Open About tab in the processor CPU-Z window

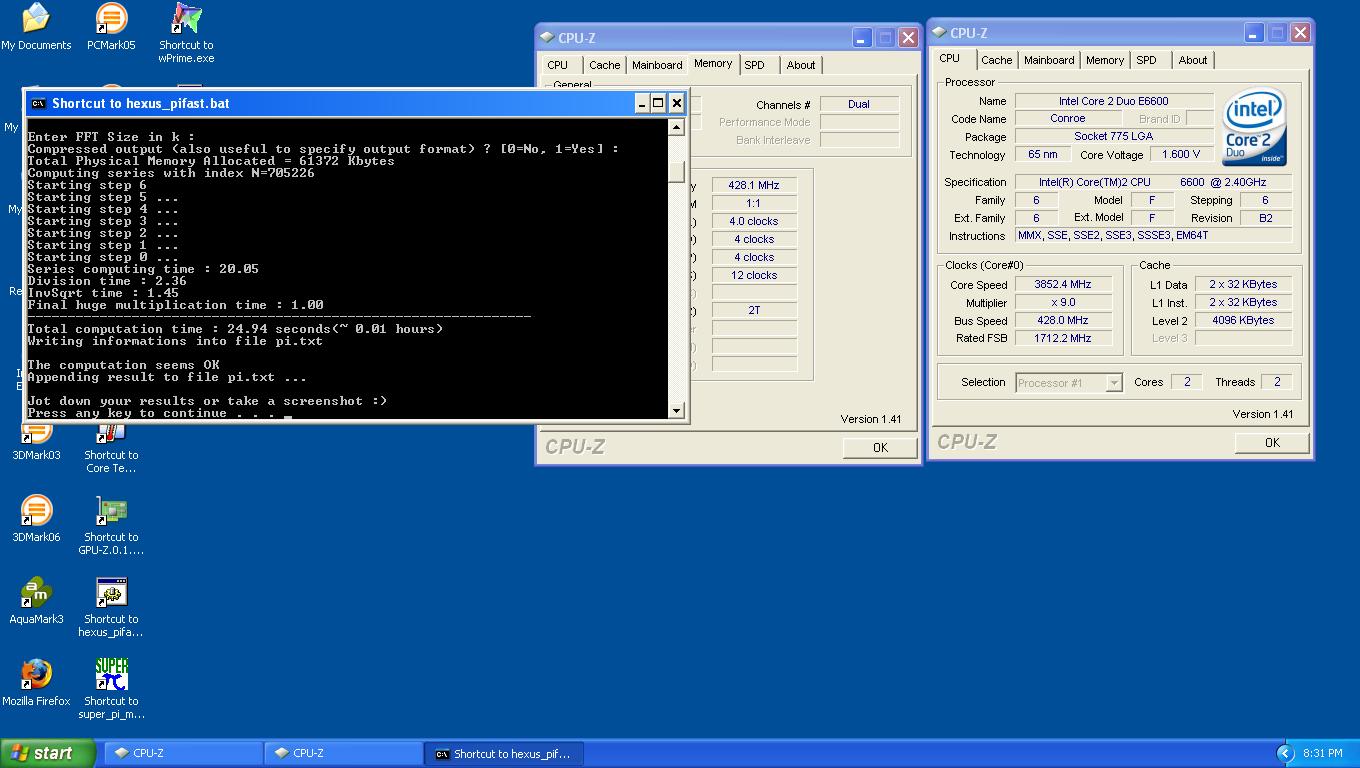pyautogui.click(x=1192, y=60)
